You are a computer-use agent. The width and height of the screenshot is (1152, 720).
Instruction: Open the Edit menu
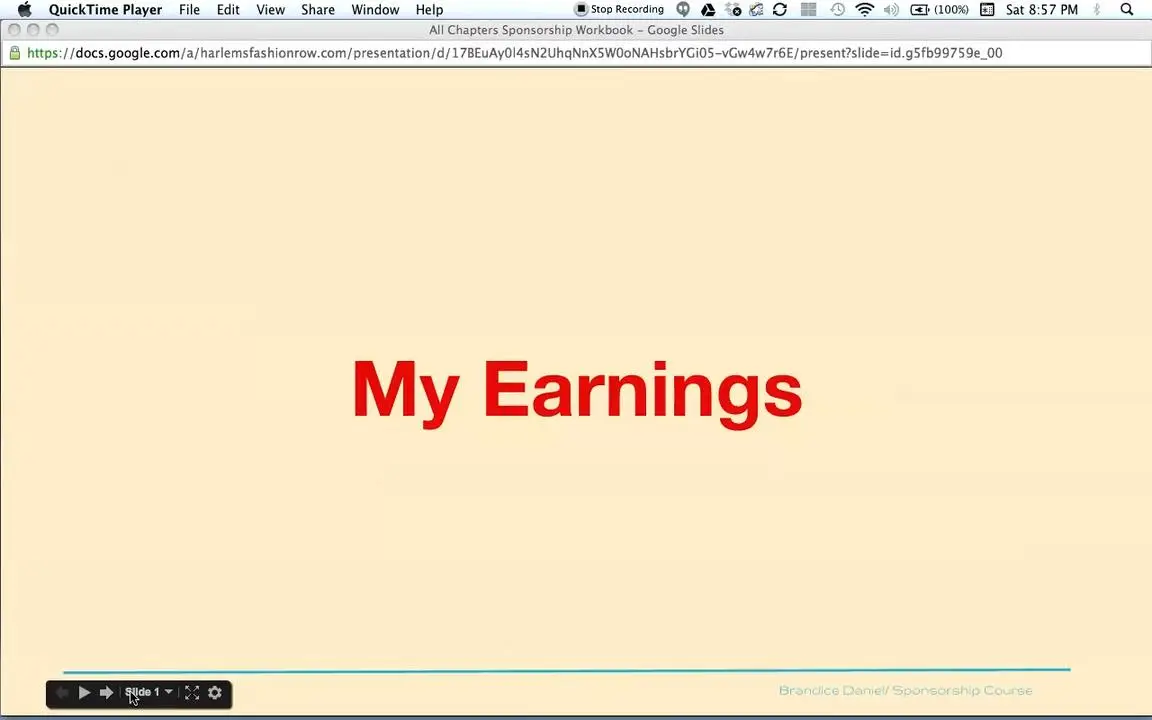point(228,10)
